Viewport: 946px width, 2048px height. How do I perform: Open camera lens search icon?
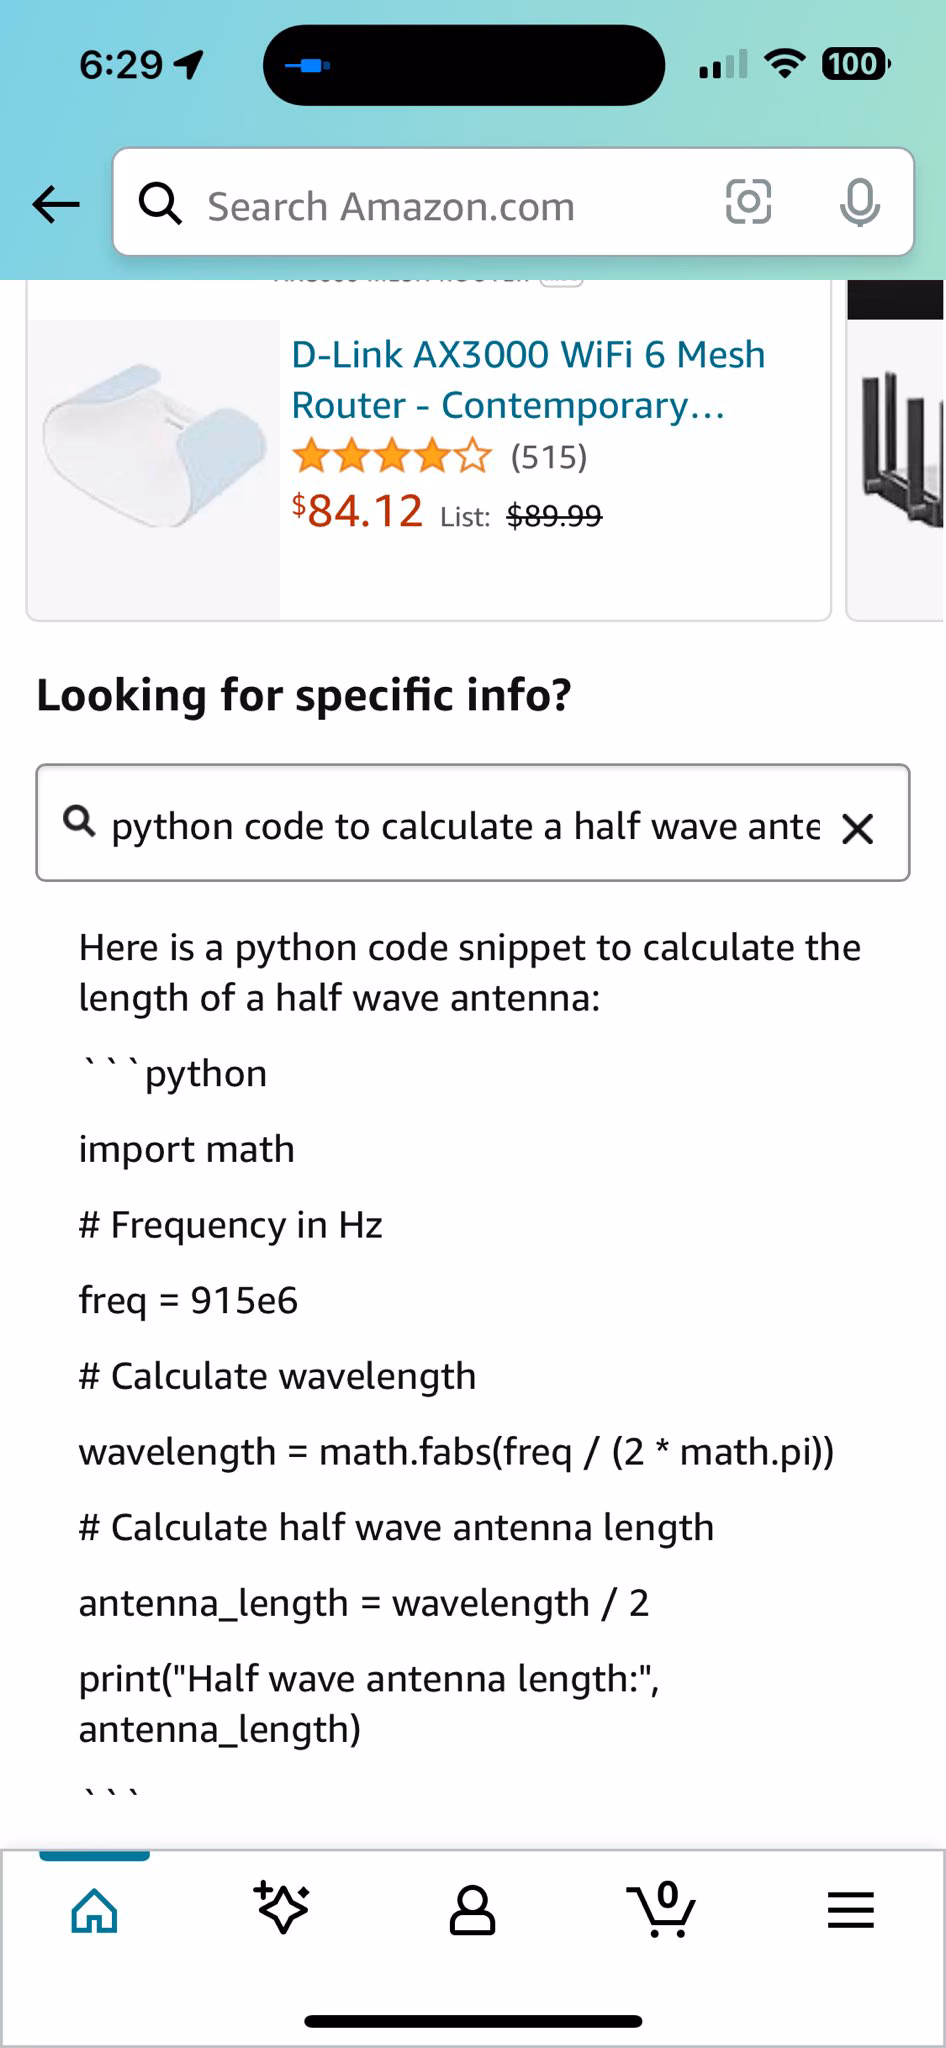(x=748, y=202)
